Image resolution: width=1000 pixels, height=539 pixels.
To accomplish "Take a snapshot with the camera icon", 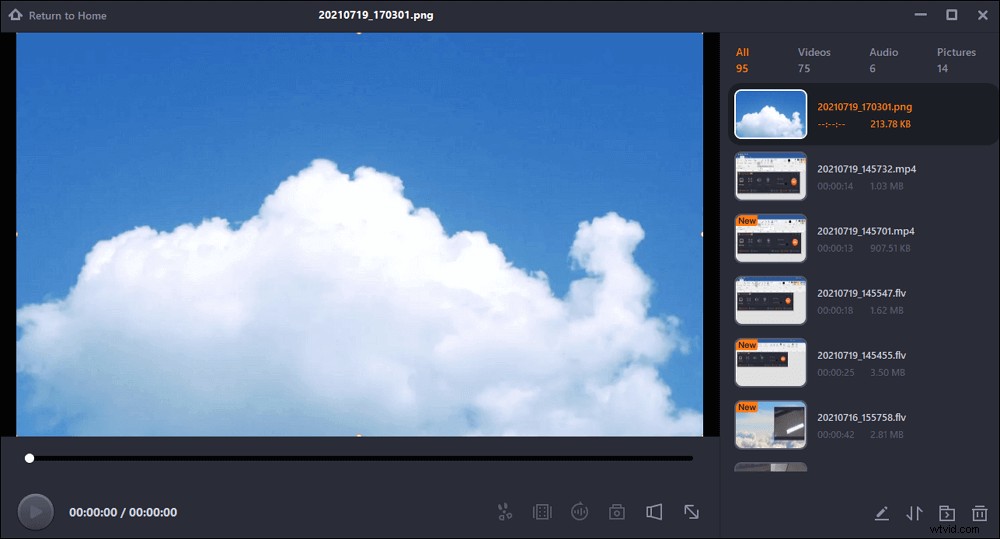I will (617, 512).
